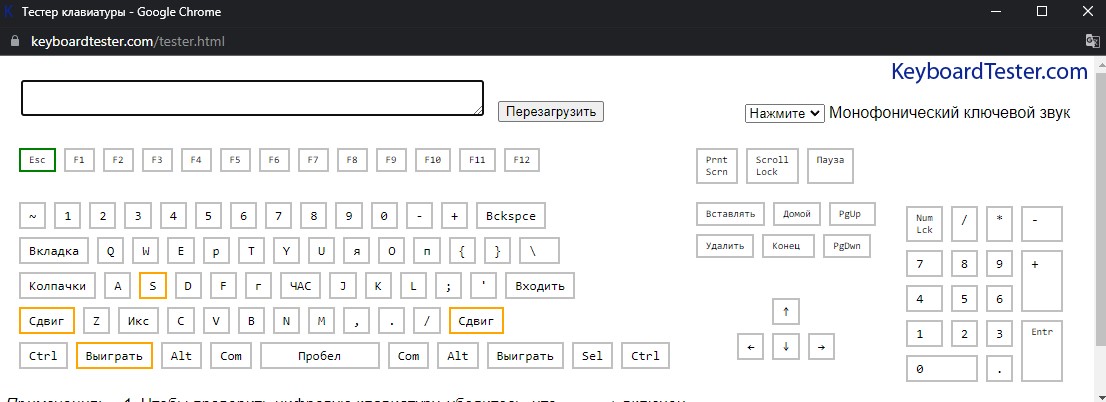
Task: Click the Колпачки caps lock key
Action: pyautogui.click(x=58, y=286)
